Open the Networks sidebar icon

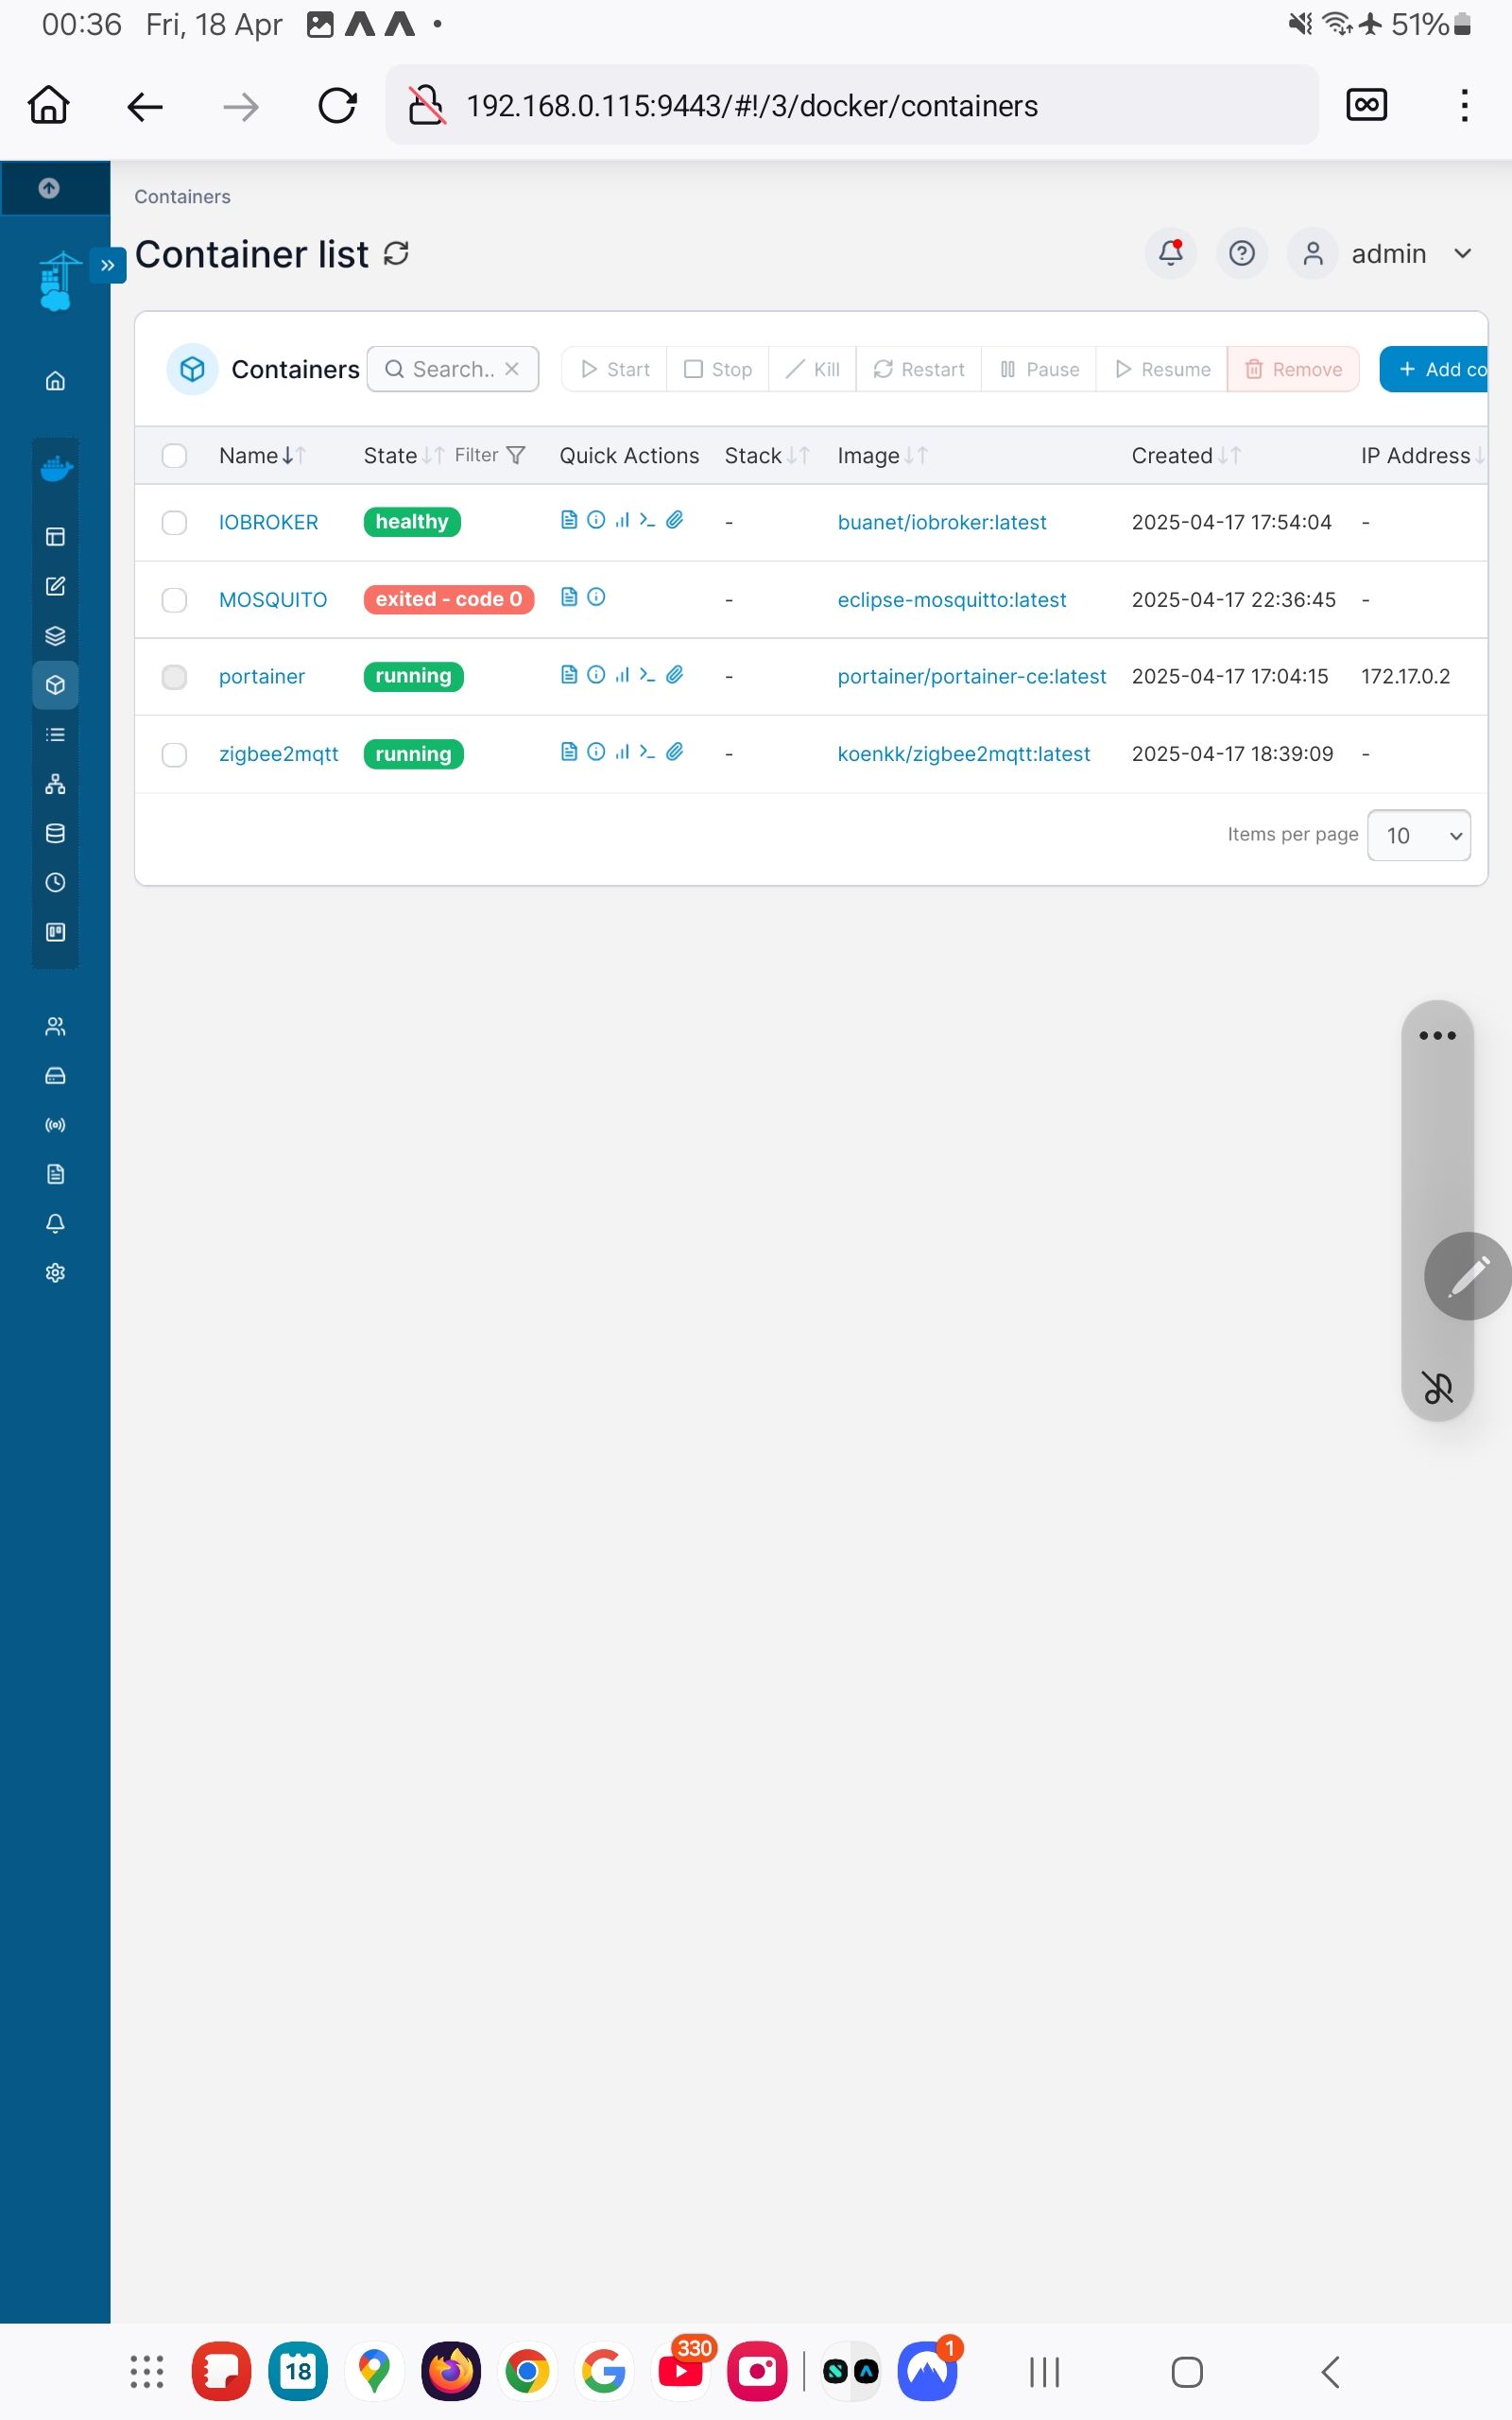(55, 784)
